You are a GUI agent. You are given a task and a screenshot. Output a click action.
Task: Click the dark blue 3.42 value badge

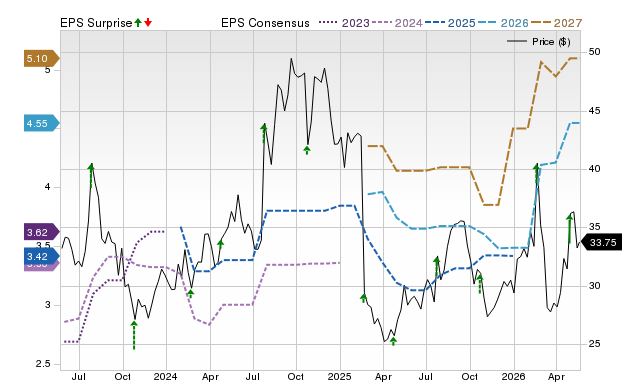42,256
